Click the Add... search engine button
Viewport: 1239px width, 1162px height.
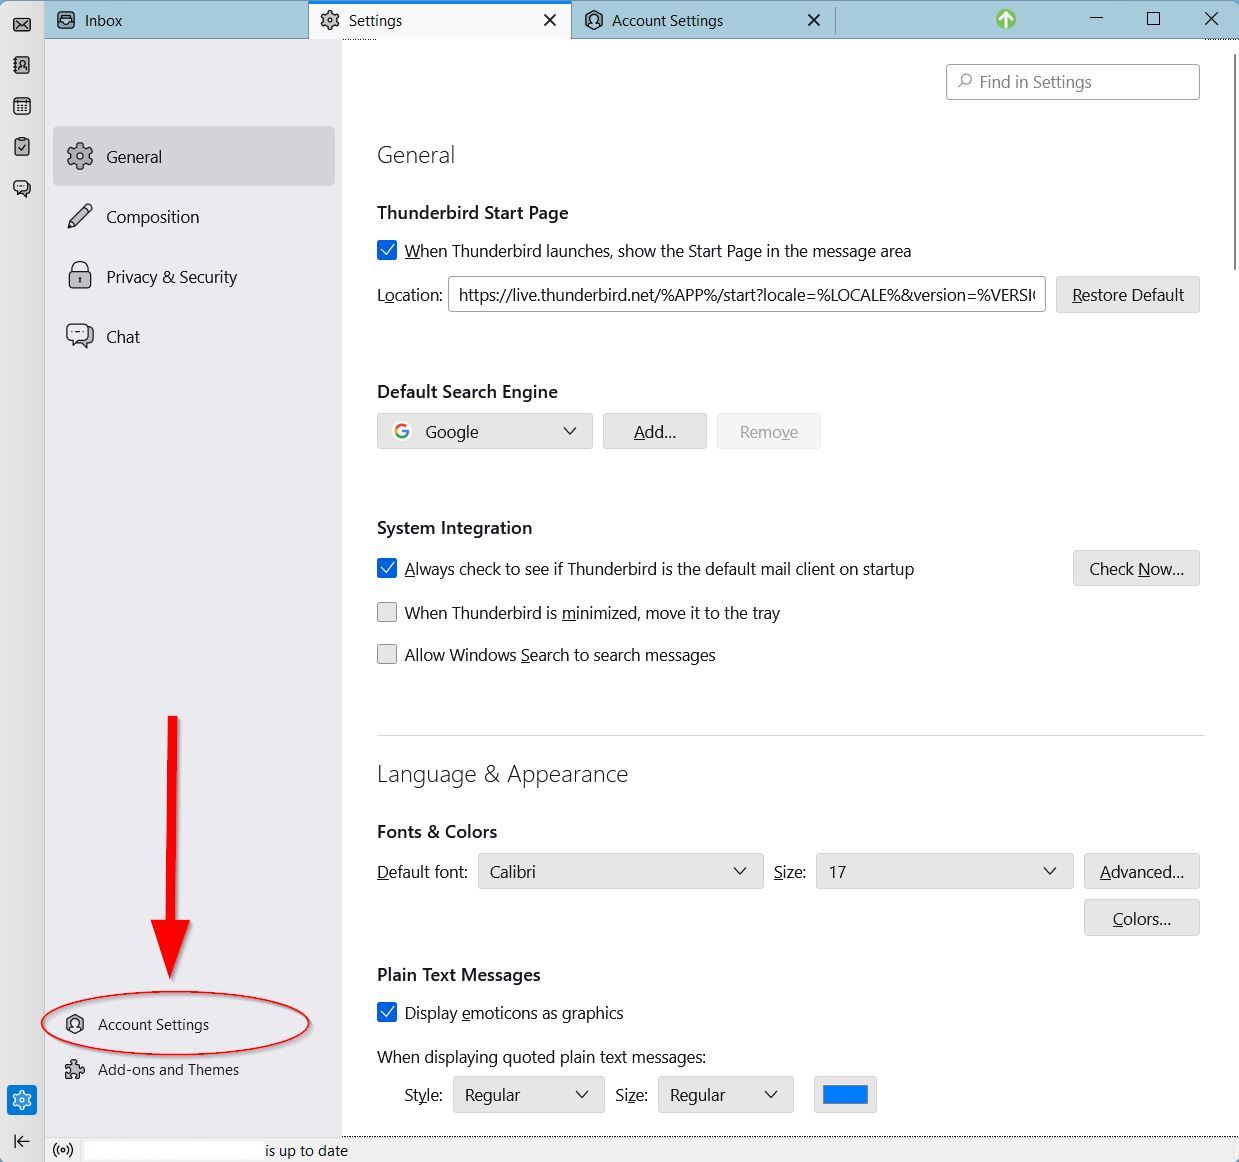tap(655, 431)
